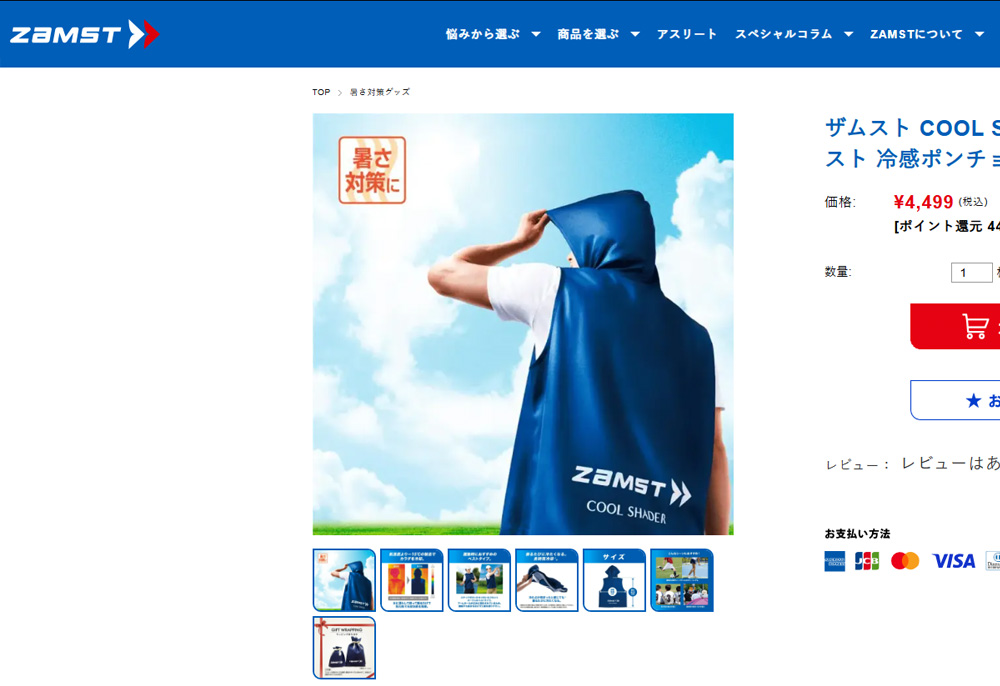Follow the 暑さ対策グッズ breadcrumb link
Image resolution: width=1000 pixels, height=686 pixels.
tap(379, 92)
